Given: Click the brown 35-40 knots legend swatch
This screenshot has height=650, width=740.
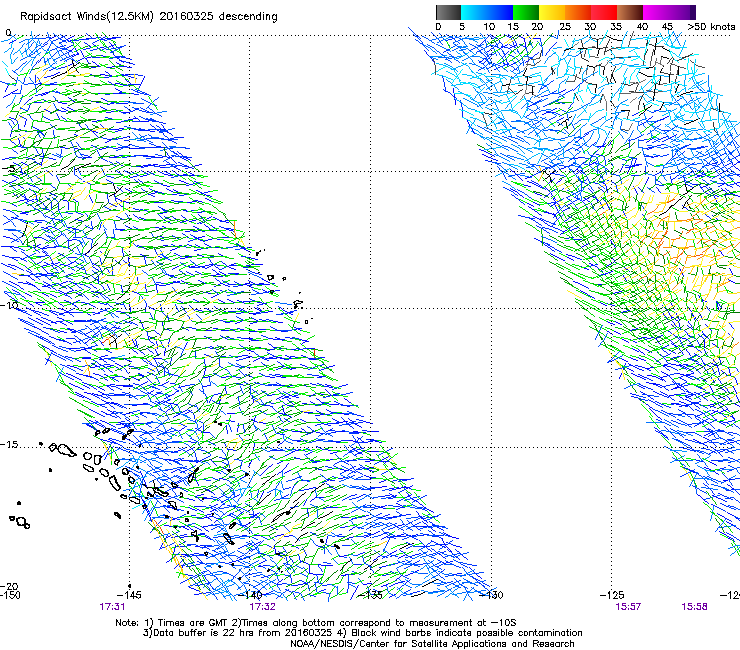Looking at the screenshot, I should click(x=630, y=12).
